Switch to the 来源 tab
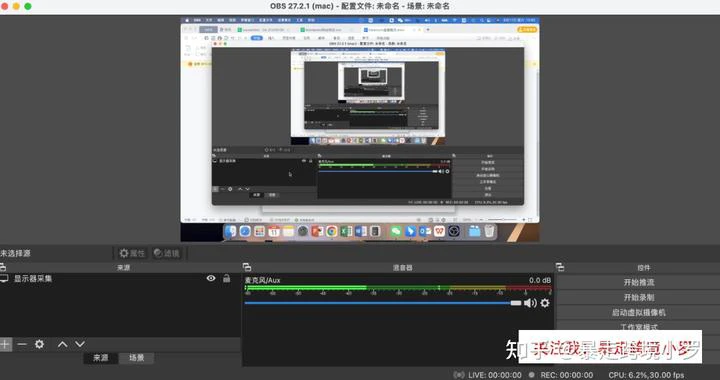Image resolution: width=720 pixels, height=380 pixels. pos(101,358)
